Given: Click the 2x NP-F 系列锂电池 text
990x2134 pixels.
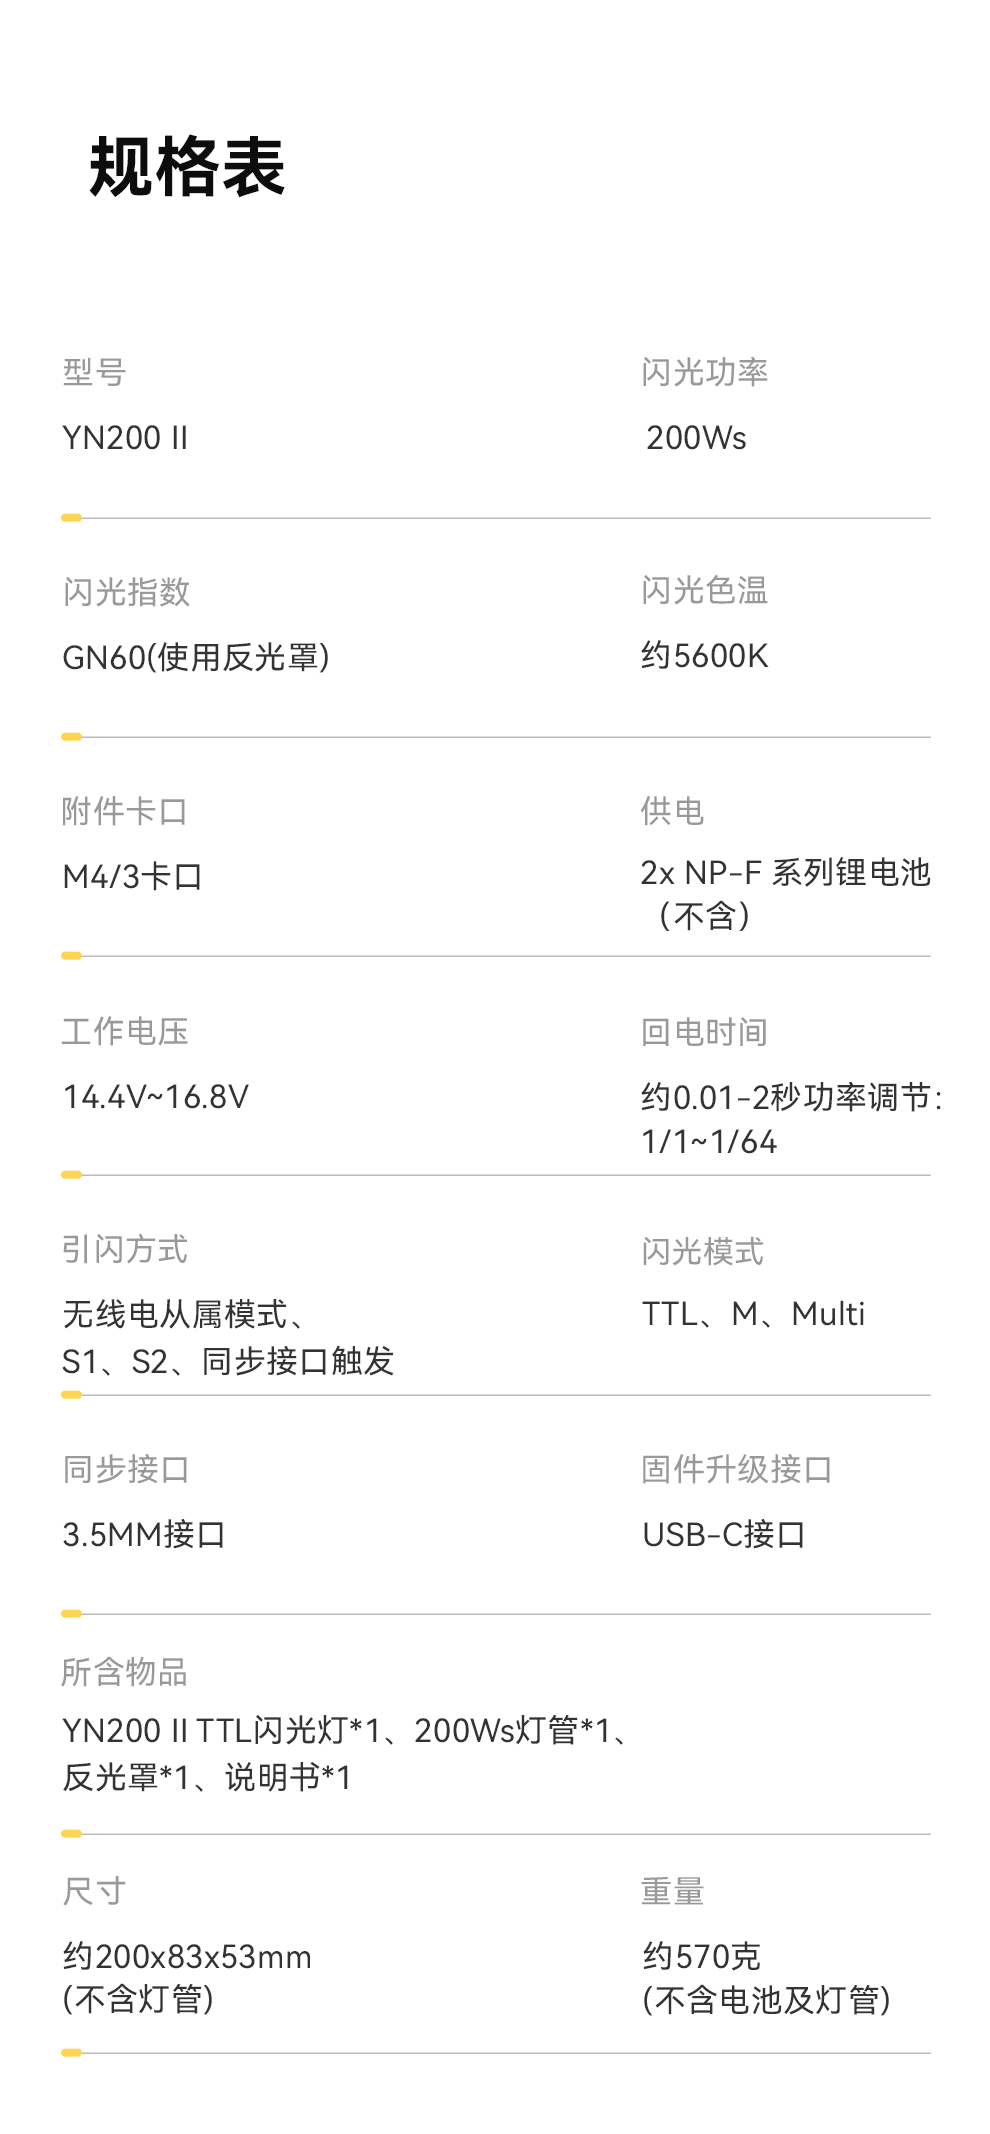Looking at the screenshot, I should [x=785, y=873].
